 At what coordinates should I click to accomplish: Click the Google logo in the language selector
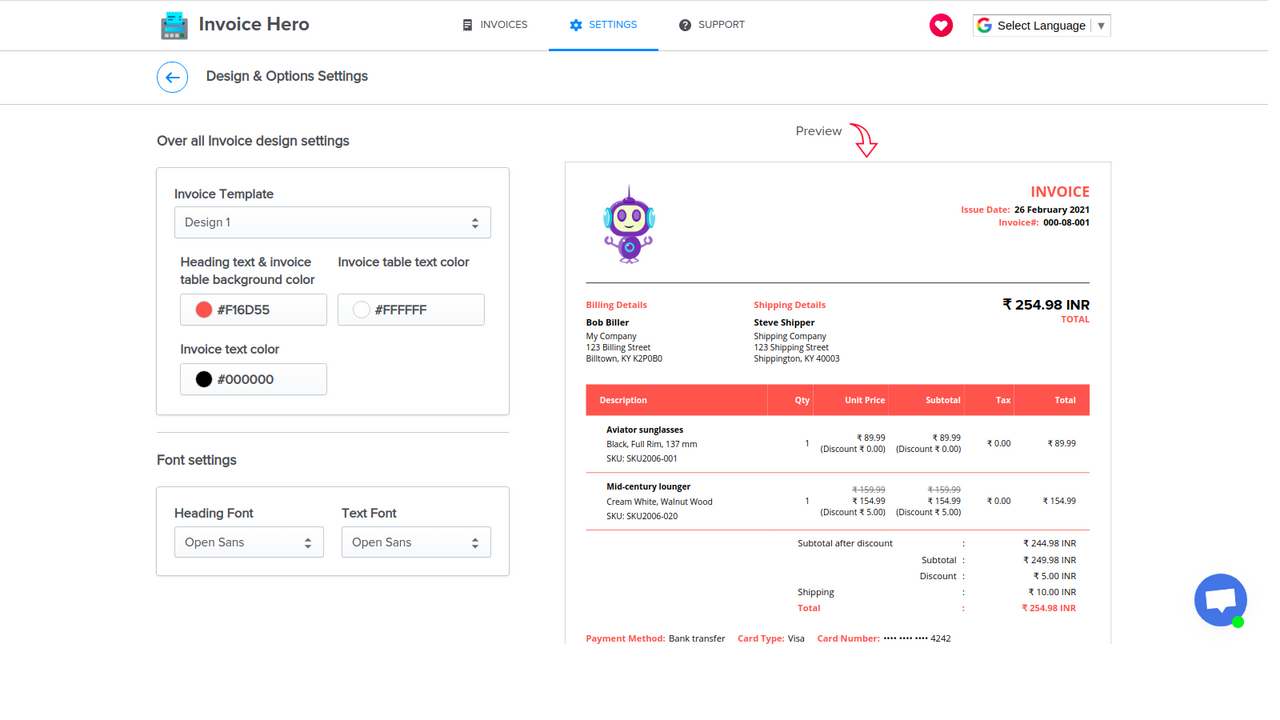(x=985, y=25)
